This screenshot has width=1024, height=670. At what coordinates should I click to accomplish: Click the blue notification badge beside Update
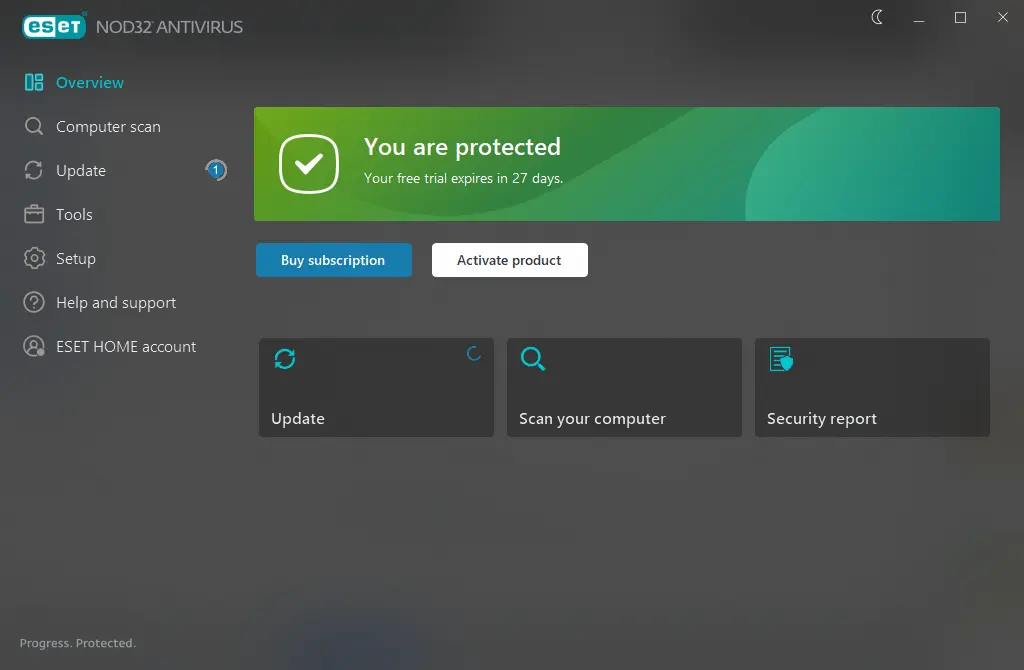tap(216, 170)
